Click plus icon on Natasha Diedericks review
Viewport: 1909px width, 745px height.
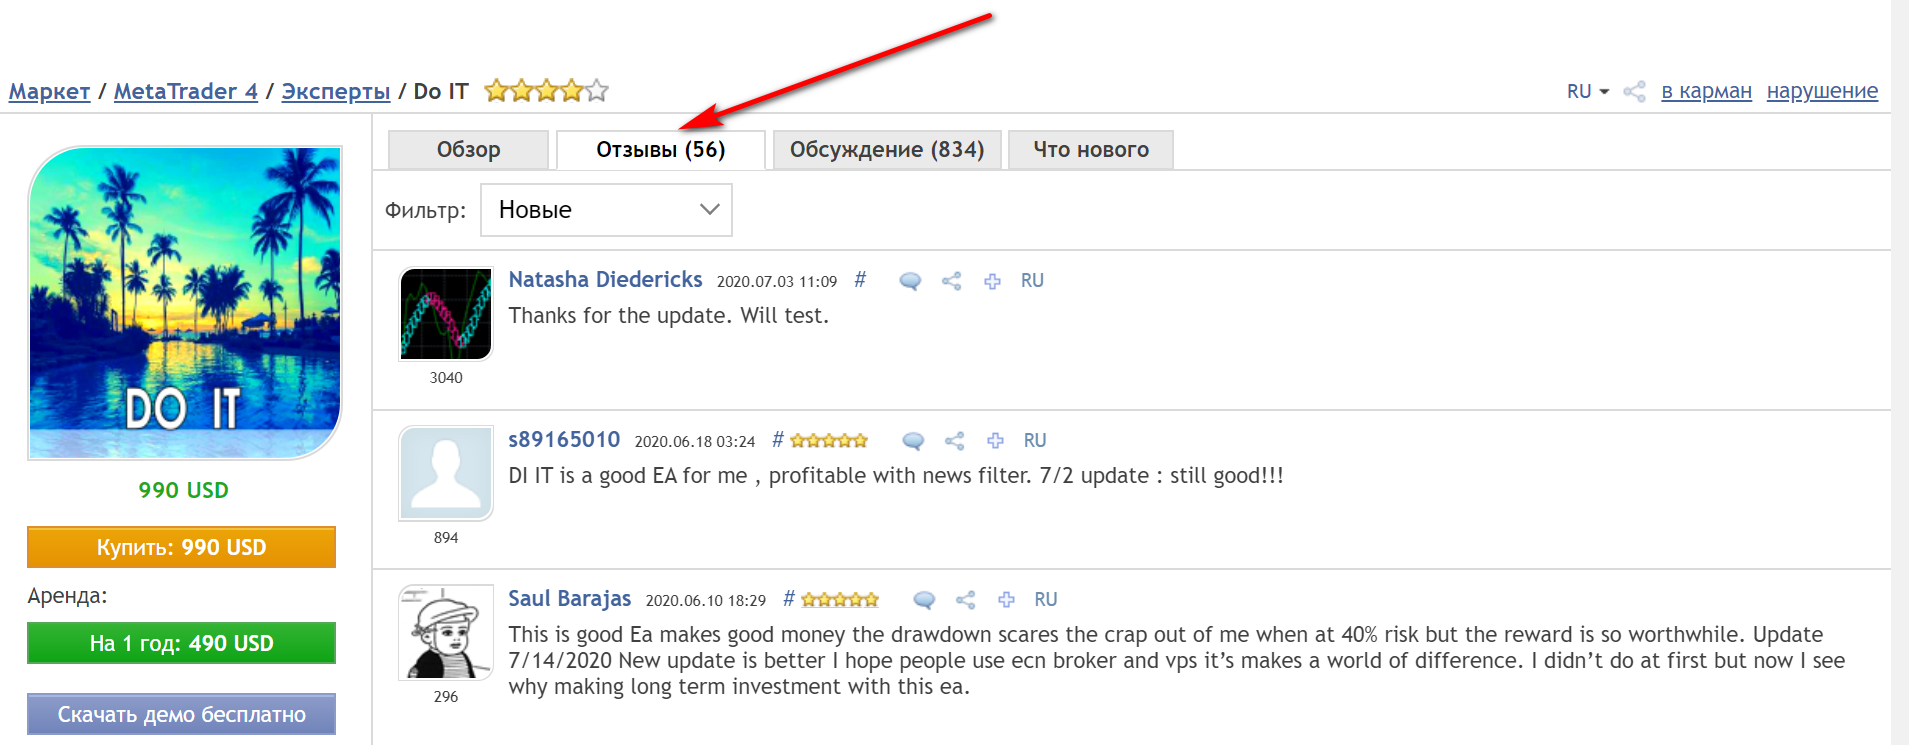[x=992, y=281]
